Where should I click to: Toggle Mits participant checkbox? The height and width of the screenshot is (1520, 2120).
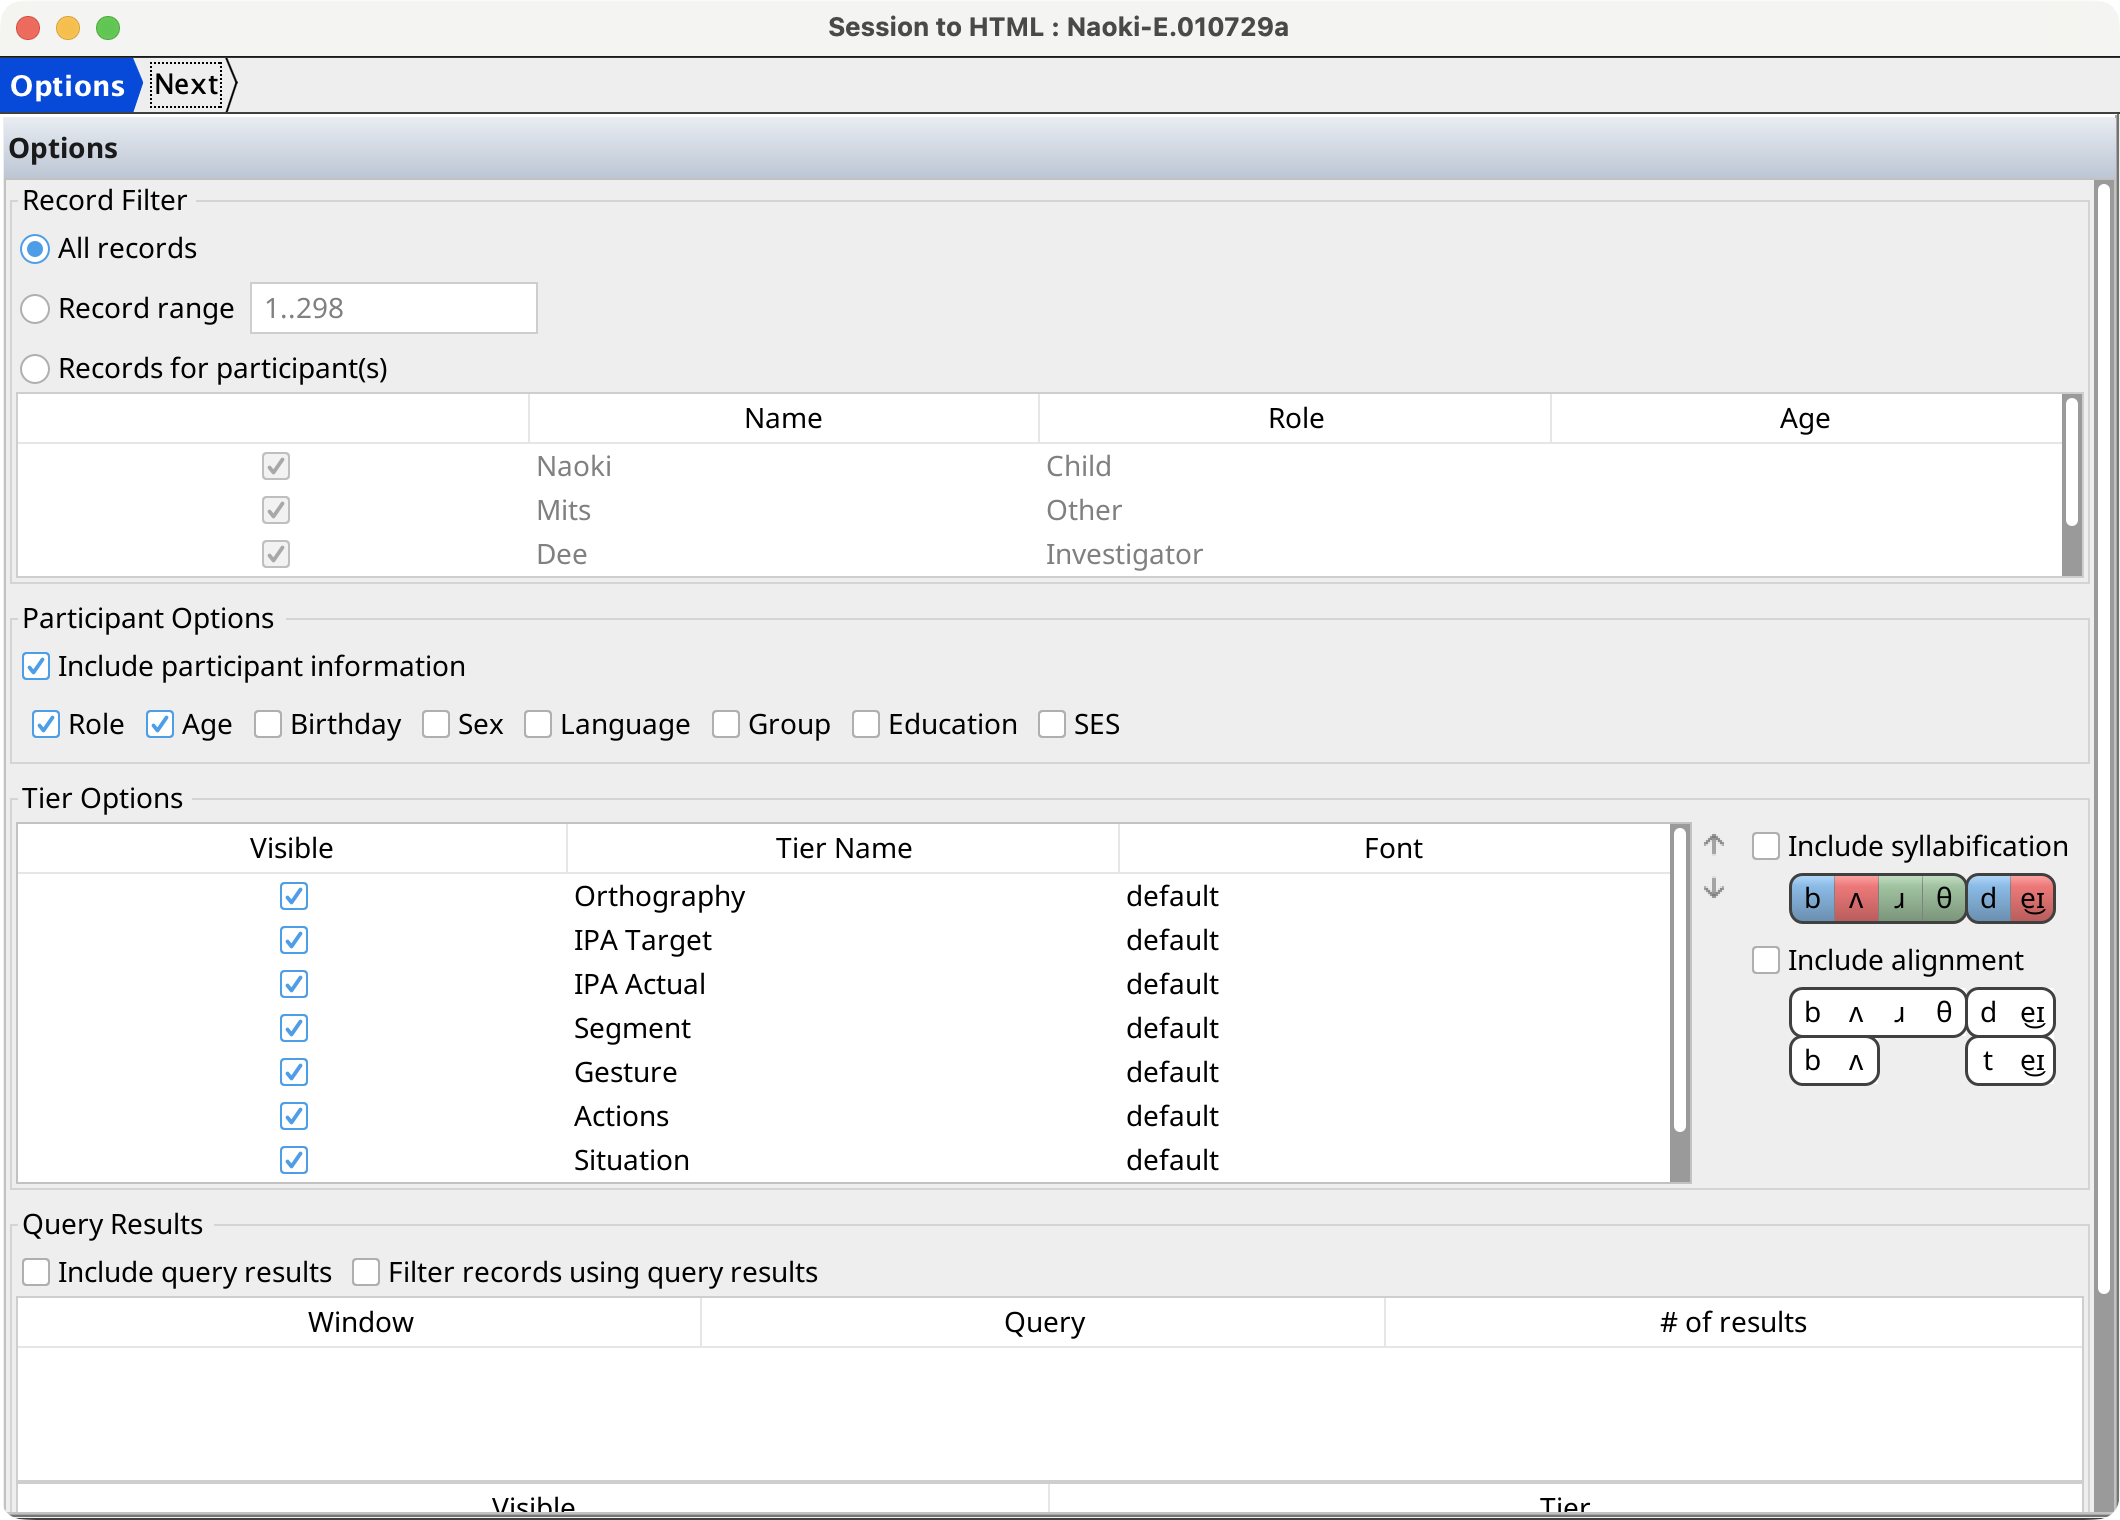click(x=276, y=510)
